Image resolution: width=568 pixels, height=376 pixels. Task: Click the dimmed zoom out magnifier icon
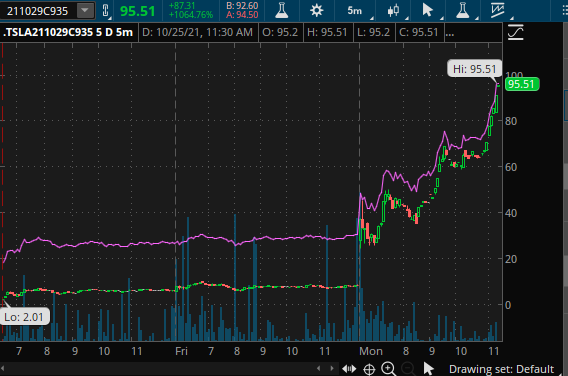click(x=409, y=369)
